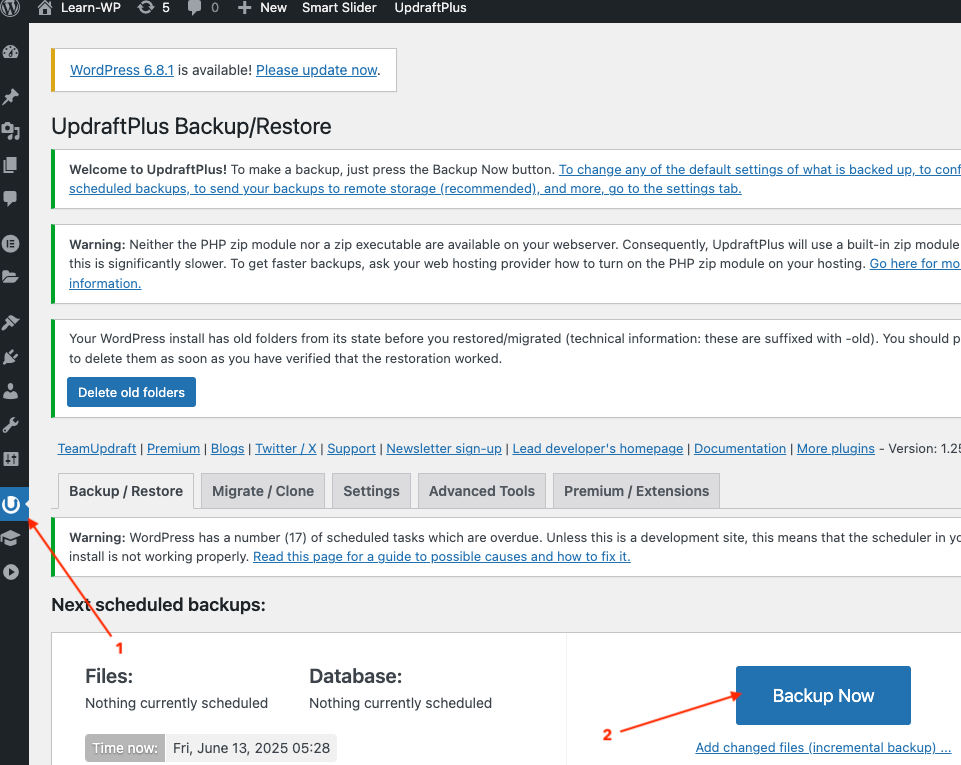Open Templates folder sidebar icon
Screen dimensions: 961x765
point(11,277)
